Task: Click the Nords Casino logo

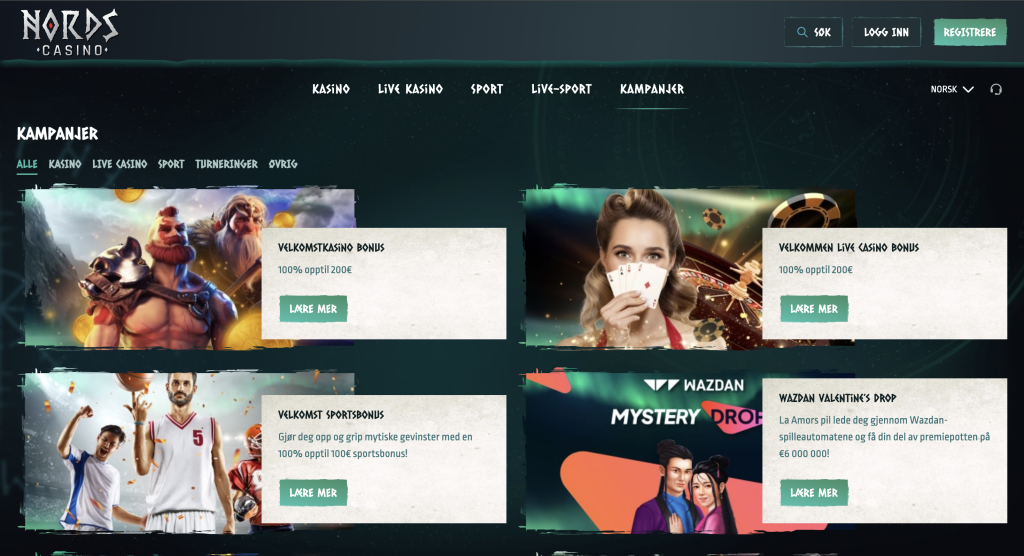Action: click(x=70, y=32)
